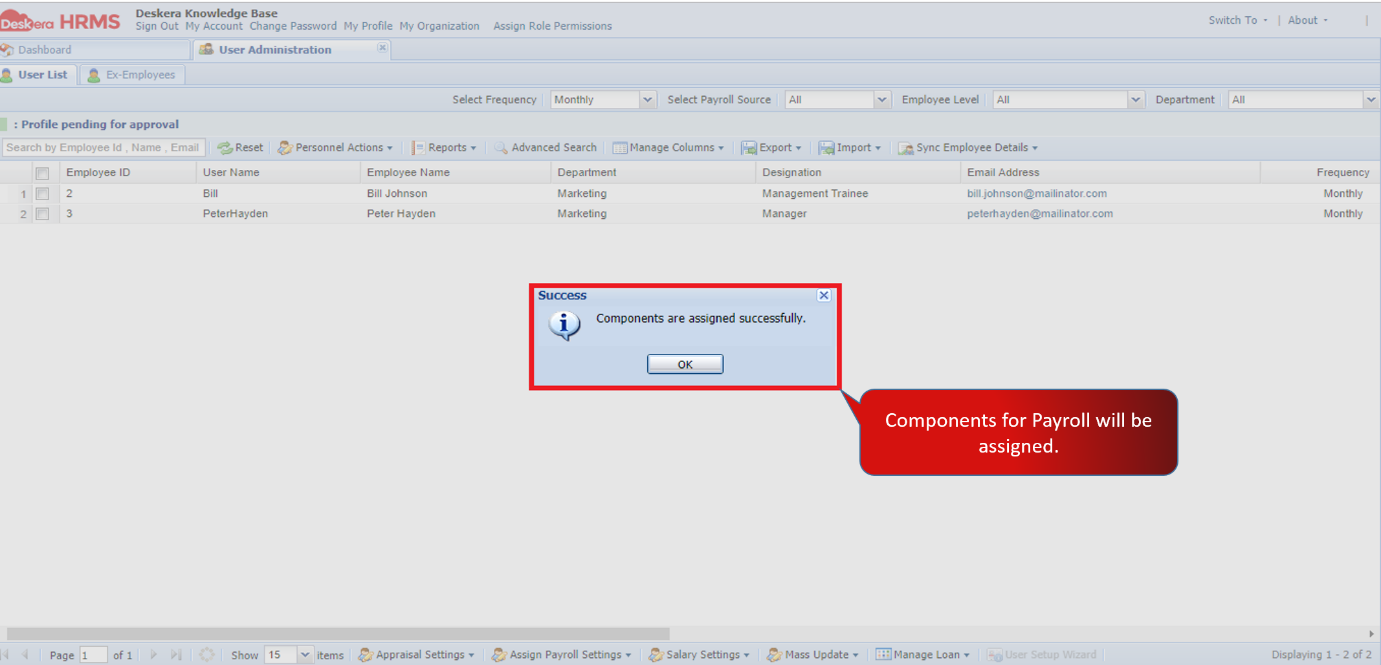The width and height of the screenshot is (1381, 665).
Task: Open Manage Loan menu
Action: click(924, 655)
